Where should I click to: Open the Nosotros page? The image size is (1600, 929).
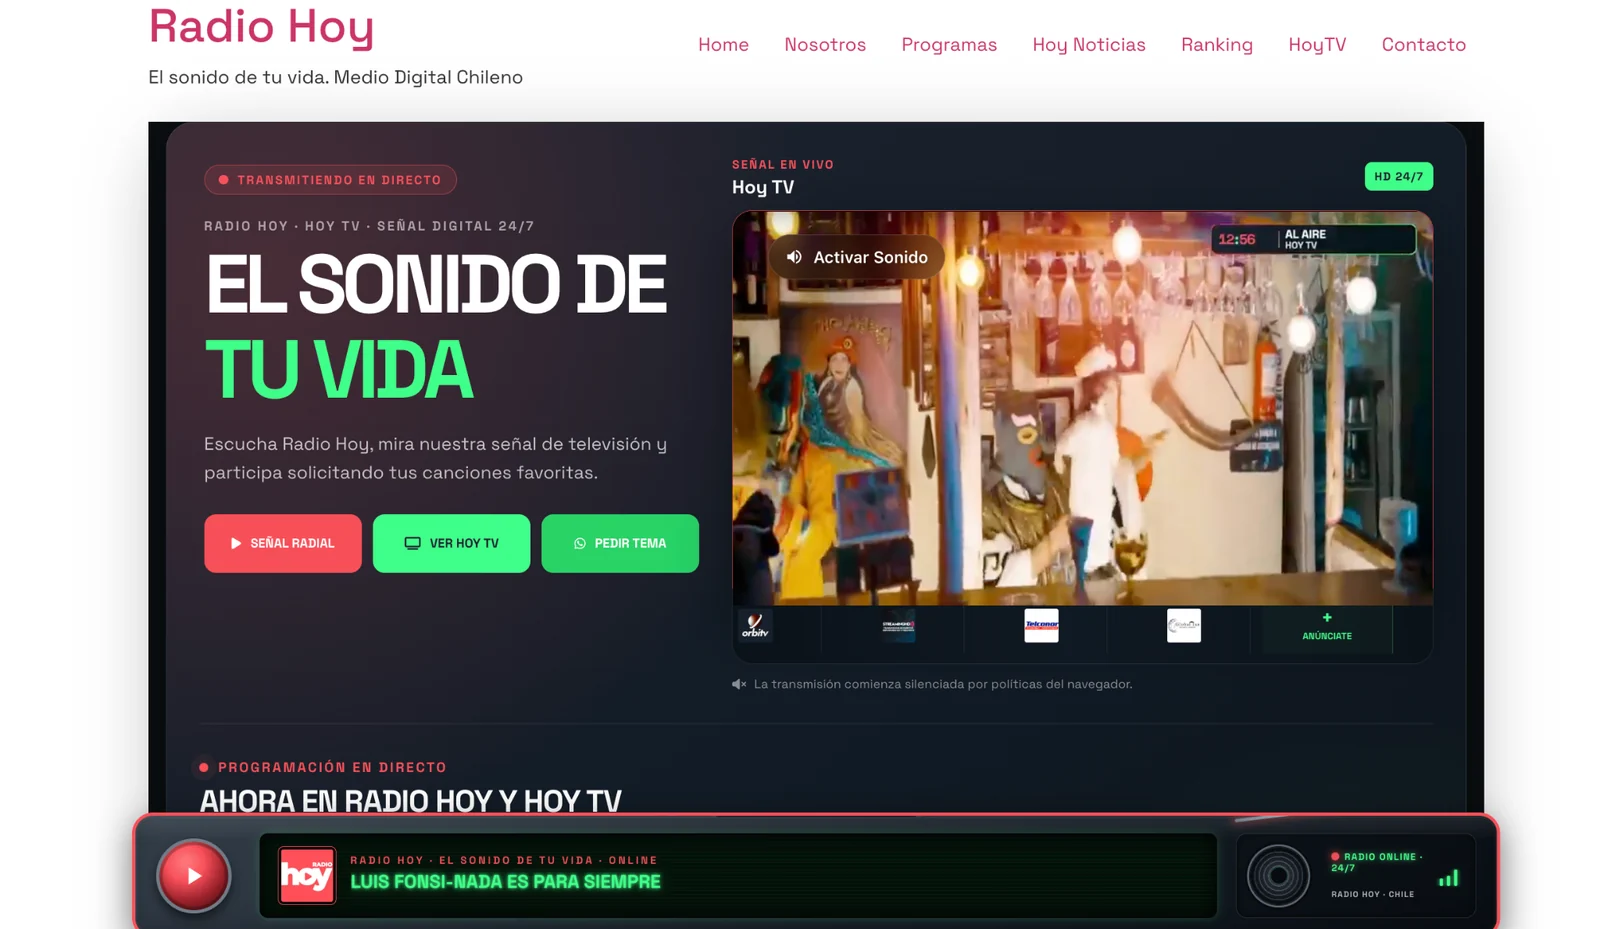[825, 44]
